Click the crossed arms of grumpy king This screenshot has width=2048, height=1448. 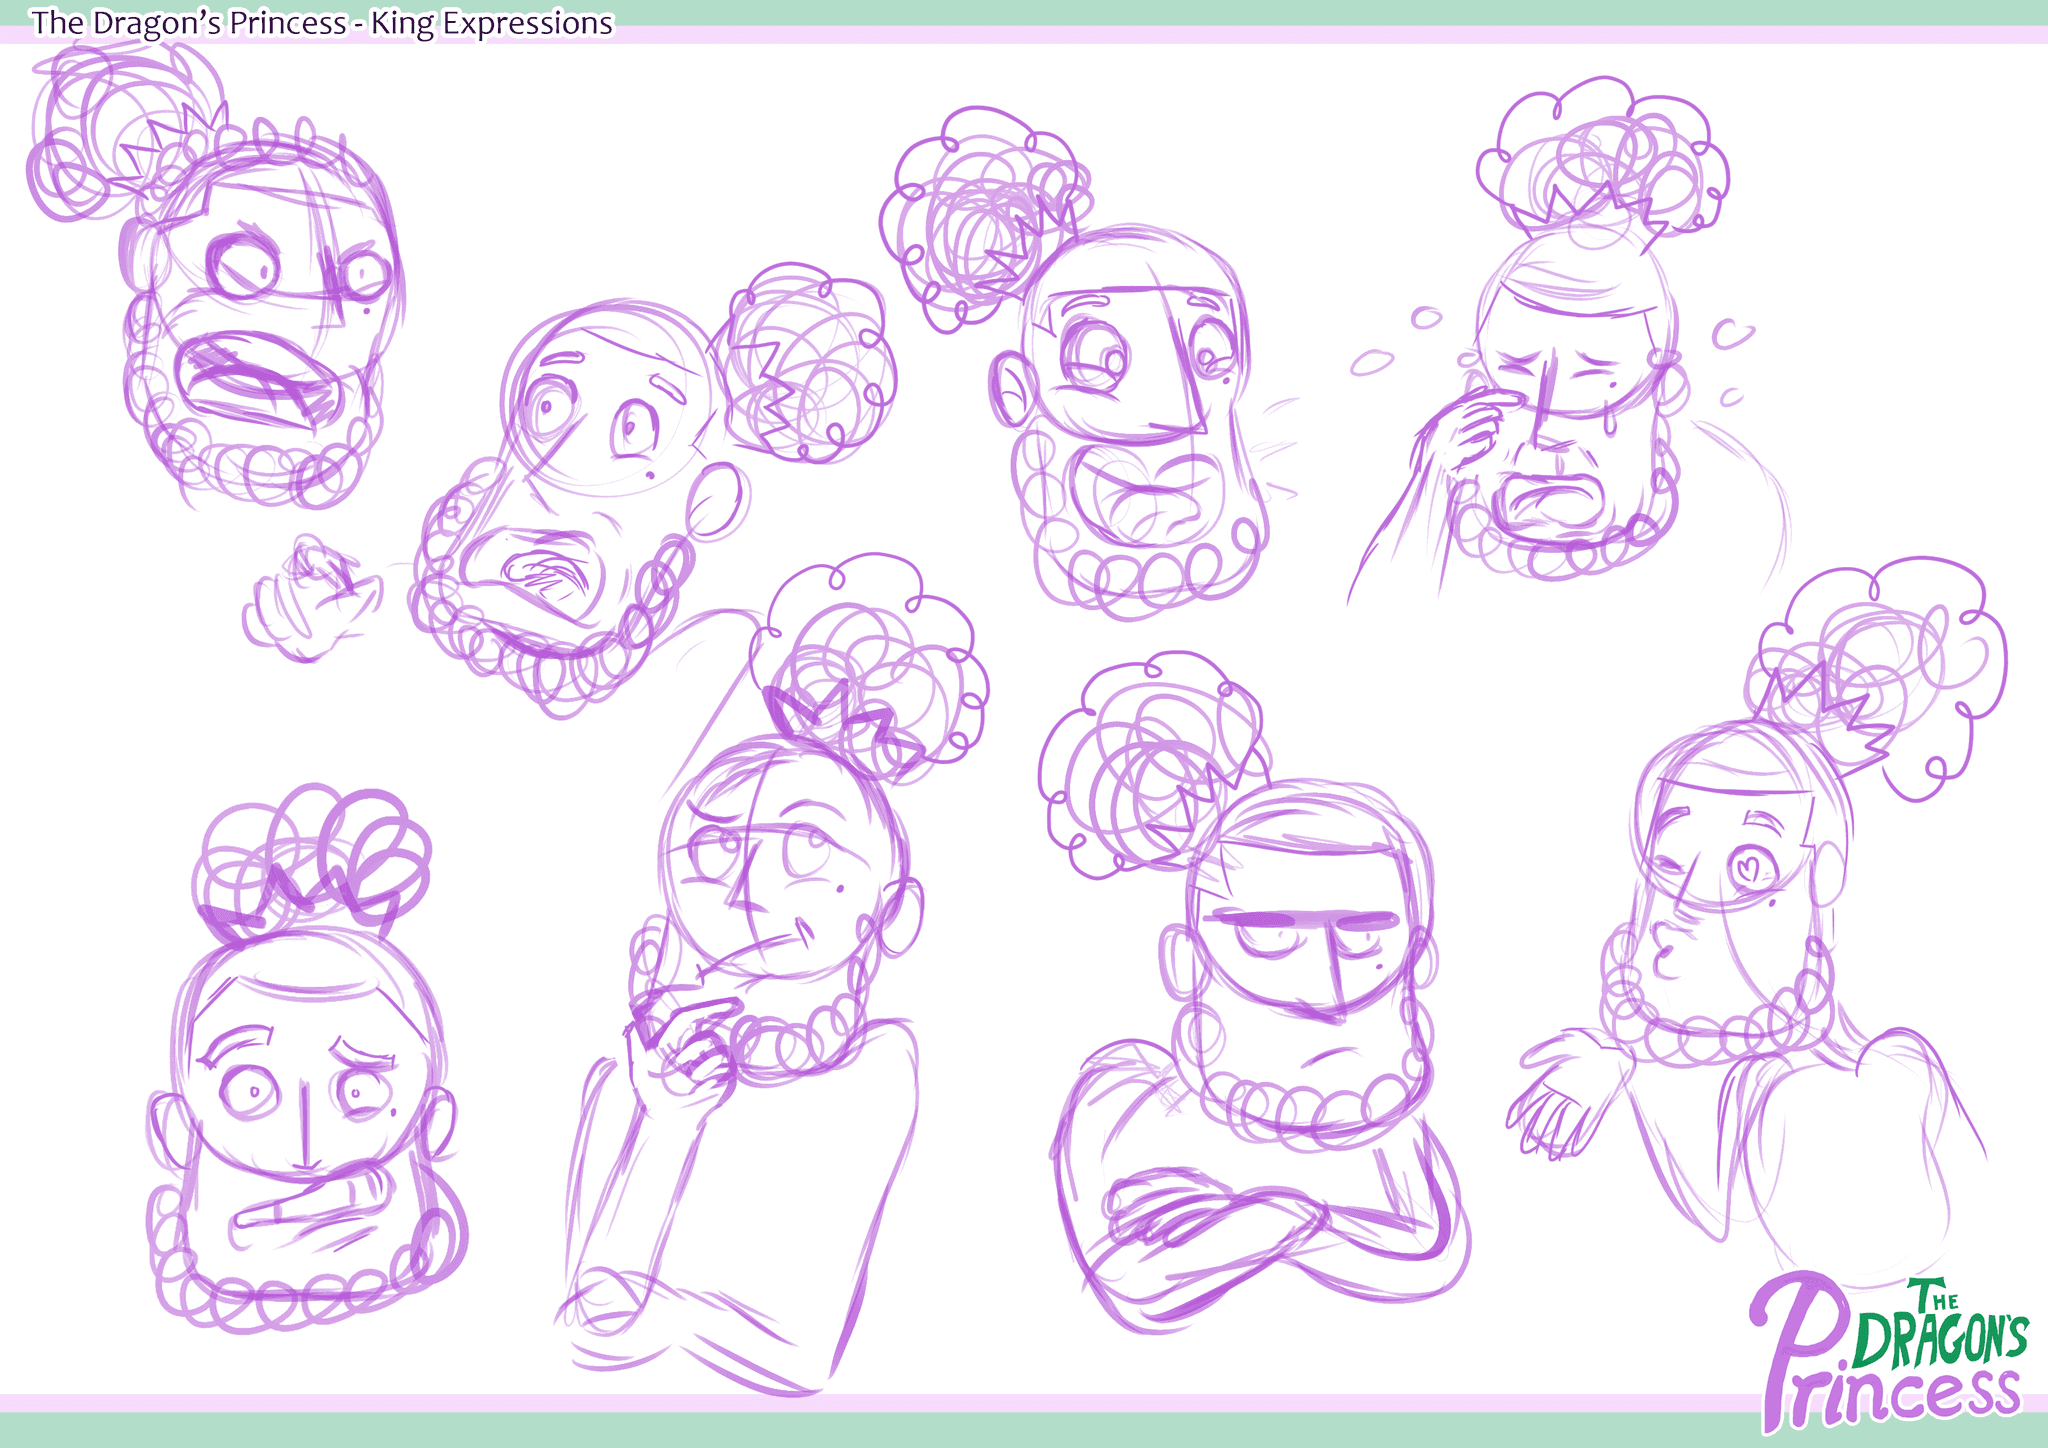tap(1265, 1230)
